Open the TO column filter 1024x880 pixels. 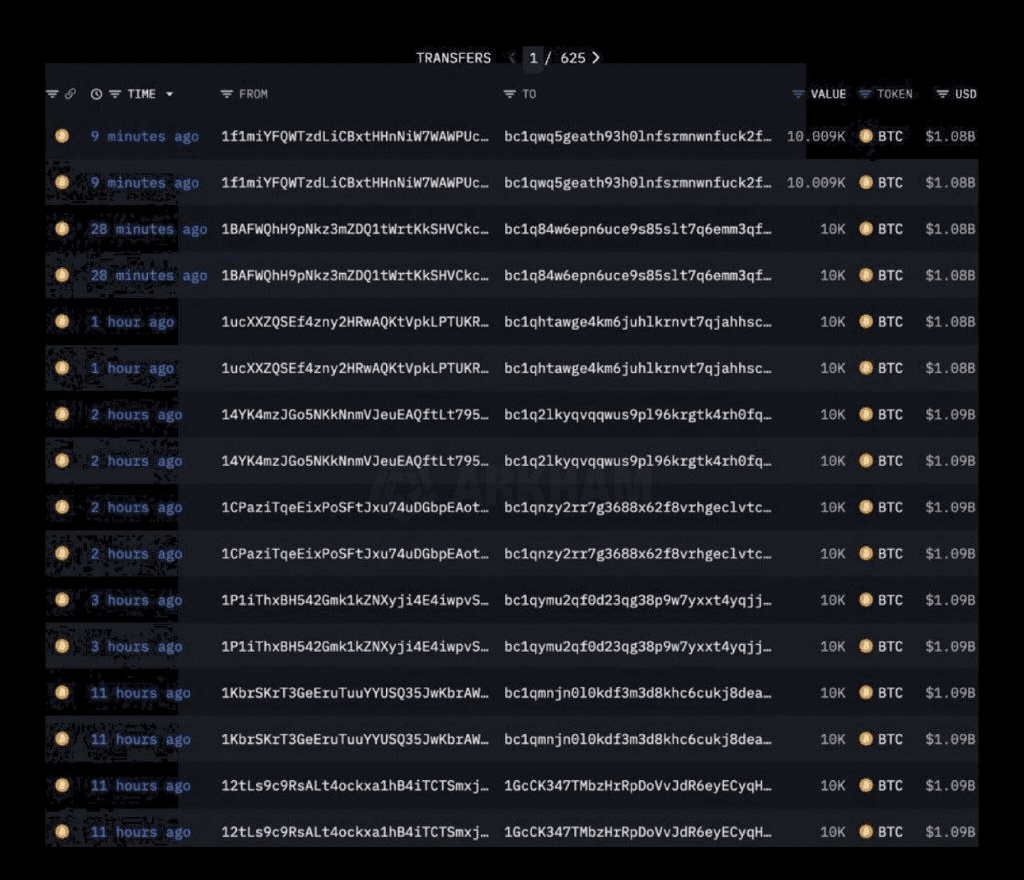(x=510, y=94)
